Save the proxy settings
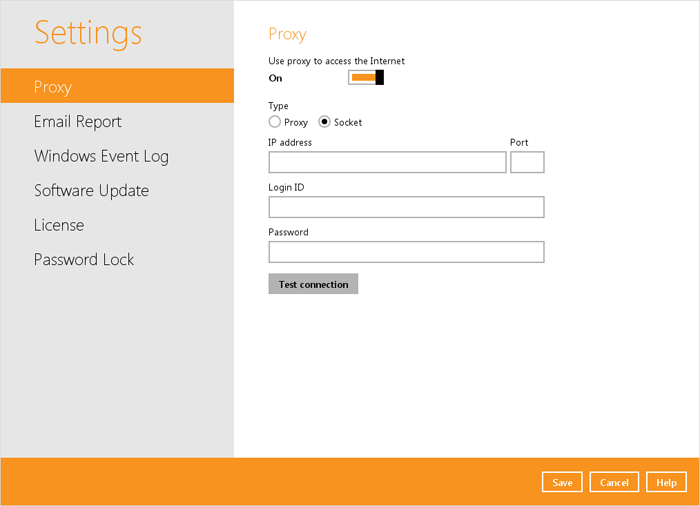Viewport: 700px width, 506px height. [x=562, y=482]
